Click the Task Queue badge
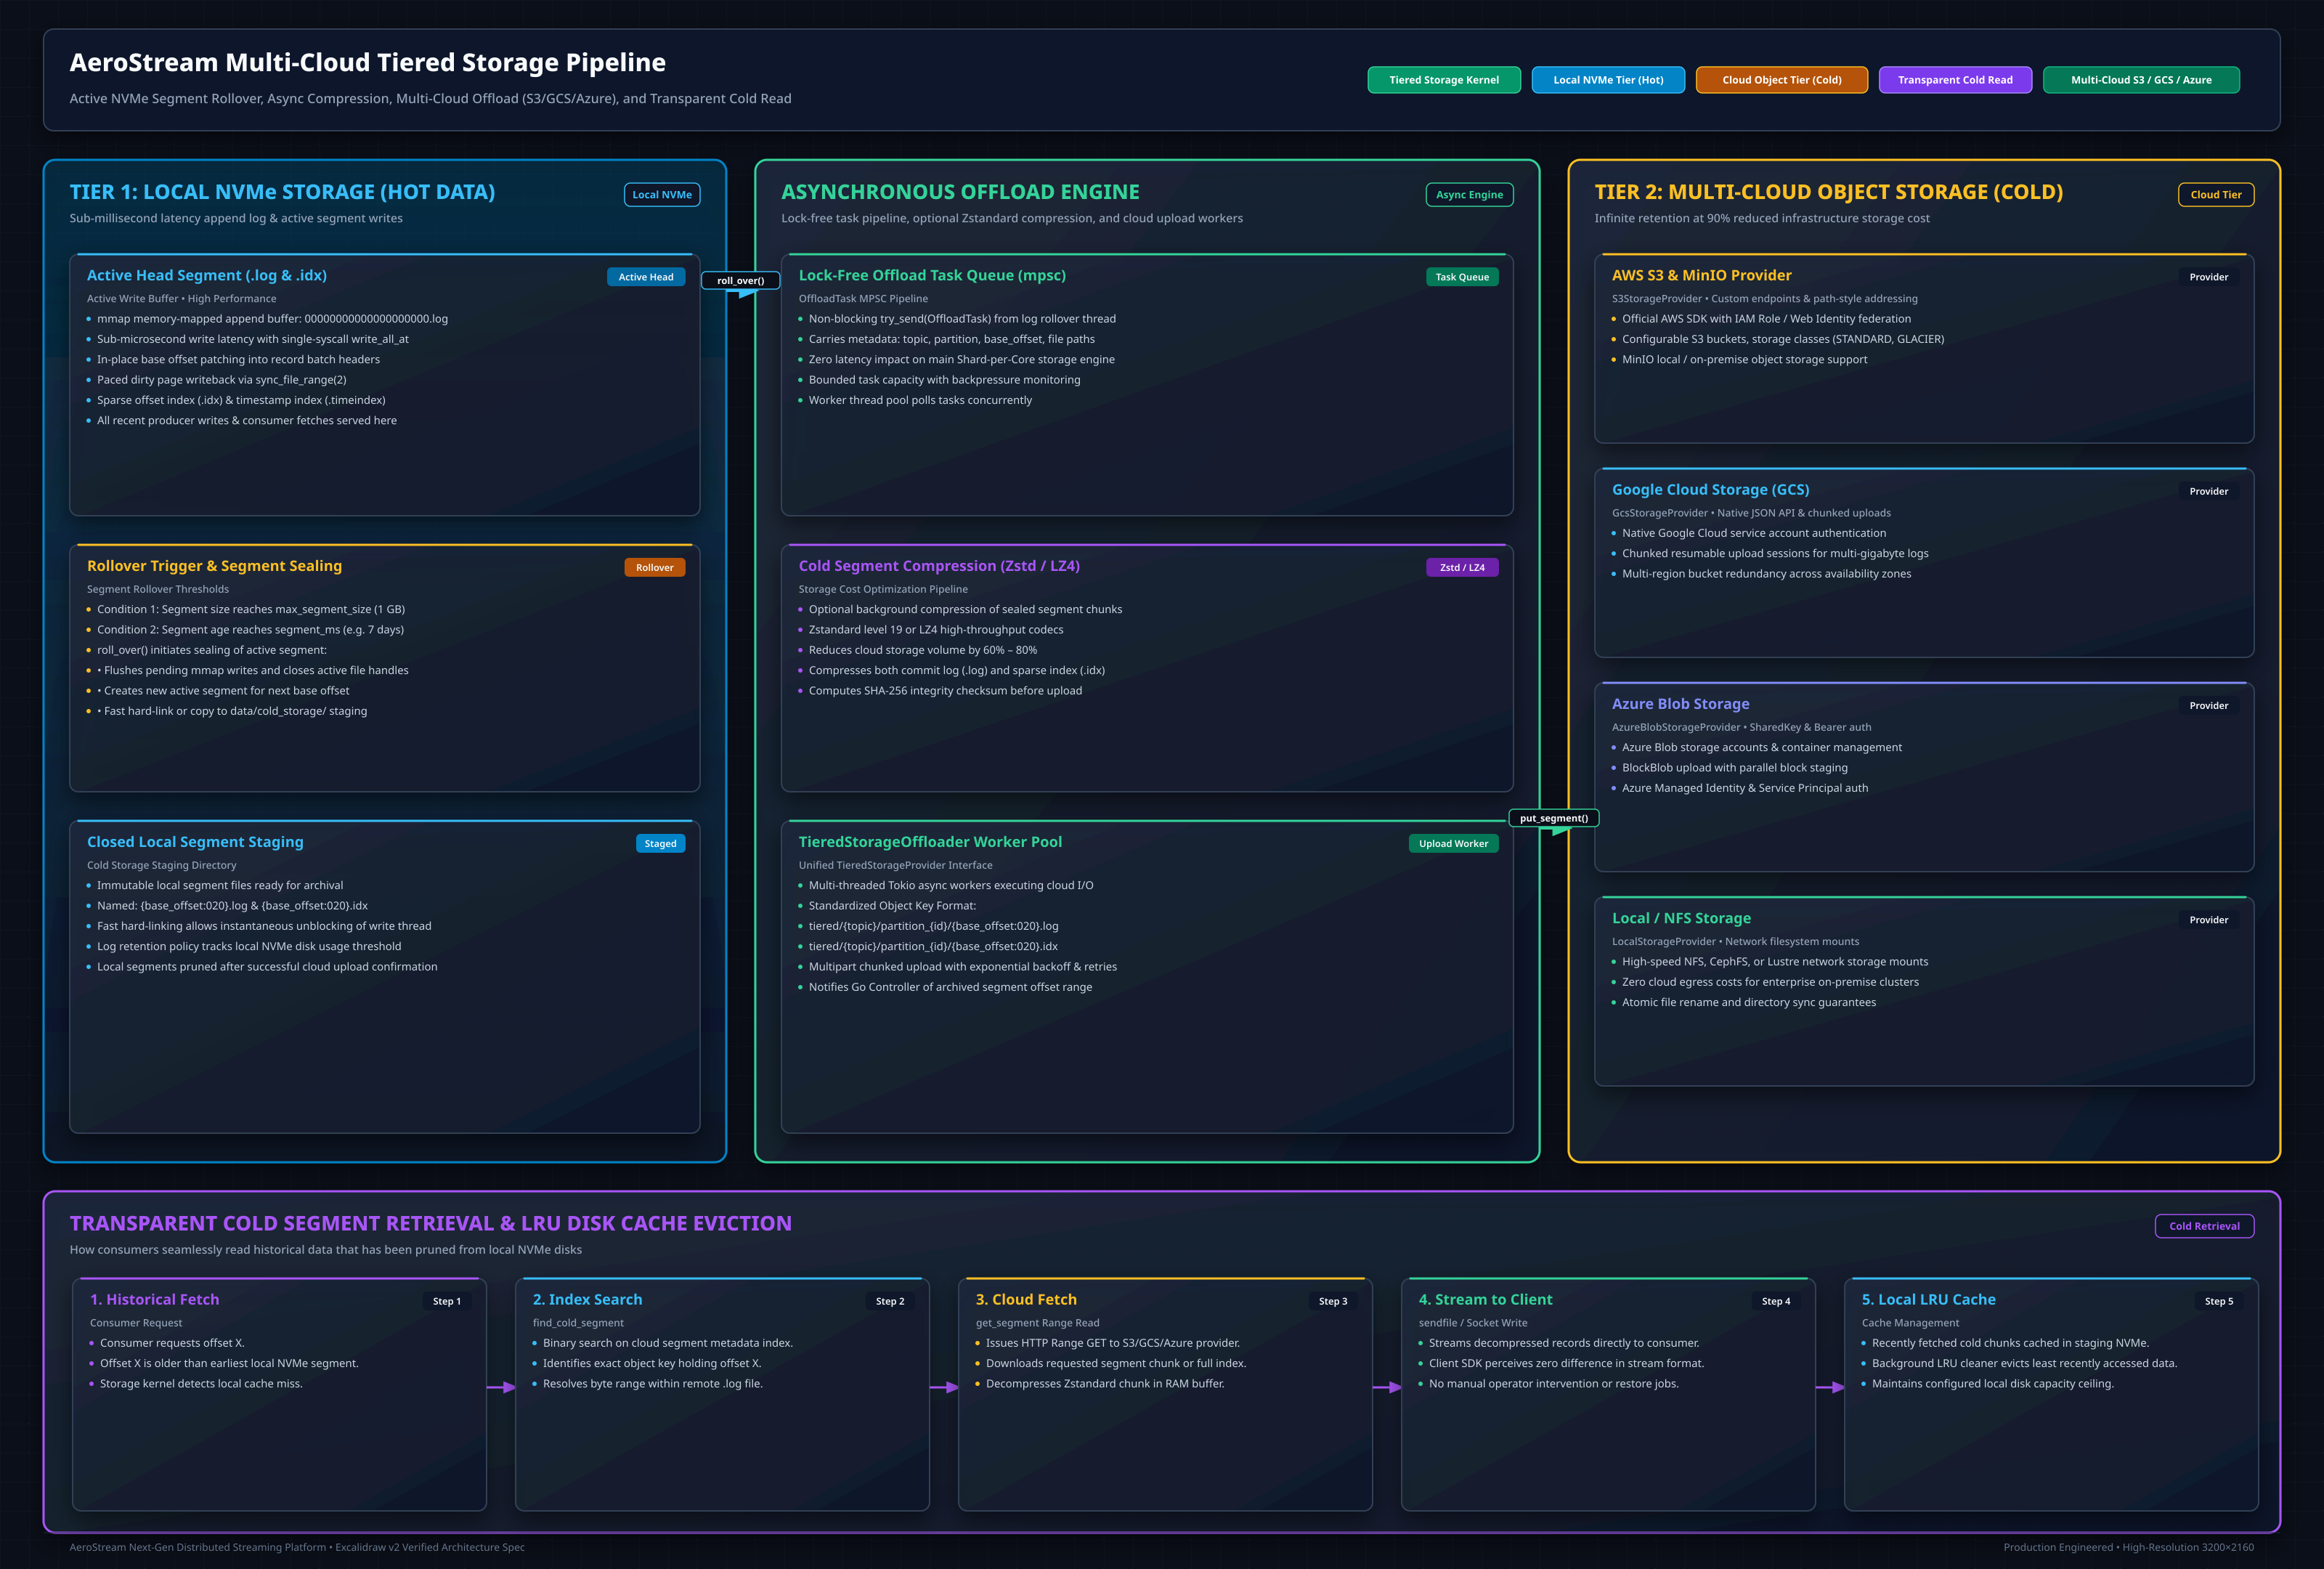 pyautogui.click(x=1461, y=277)
